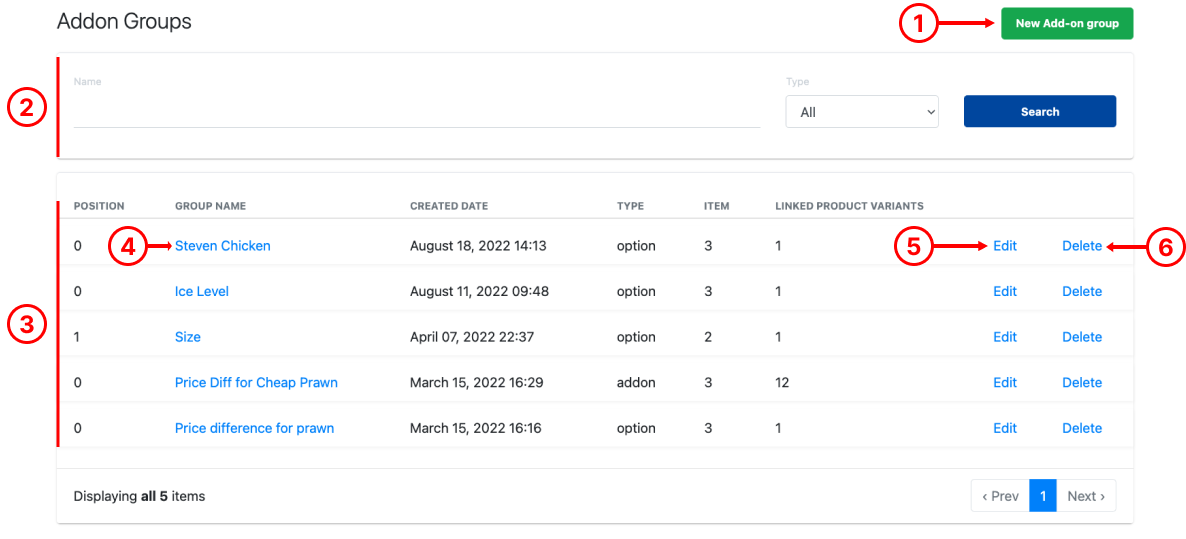Image resolution: width=1186 pixels, height=539 pixels.
Task: Delete Price difference for prawn group
Action: 1081,428
